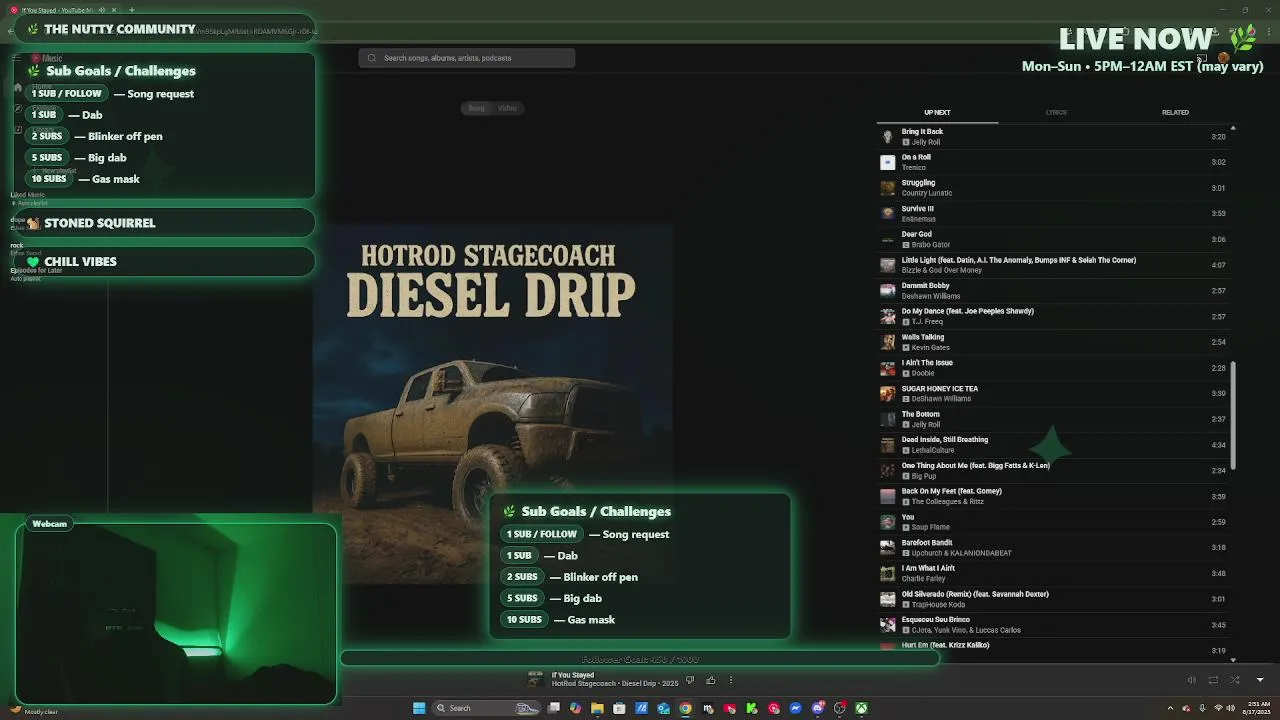Screen dimensions: 1280x720
Task: Play Walls Talking by Kevin Gates
Action: (x=1055, y=342)
